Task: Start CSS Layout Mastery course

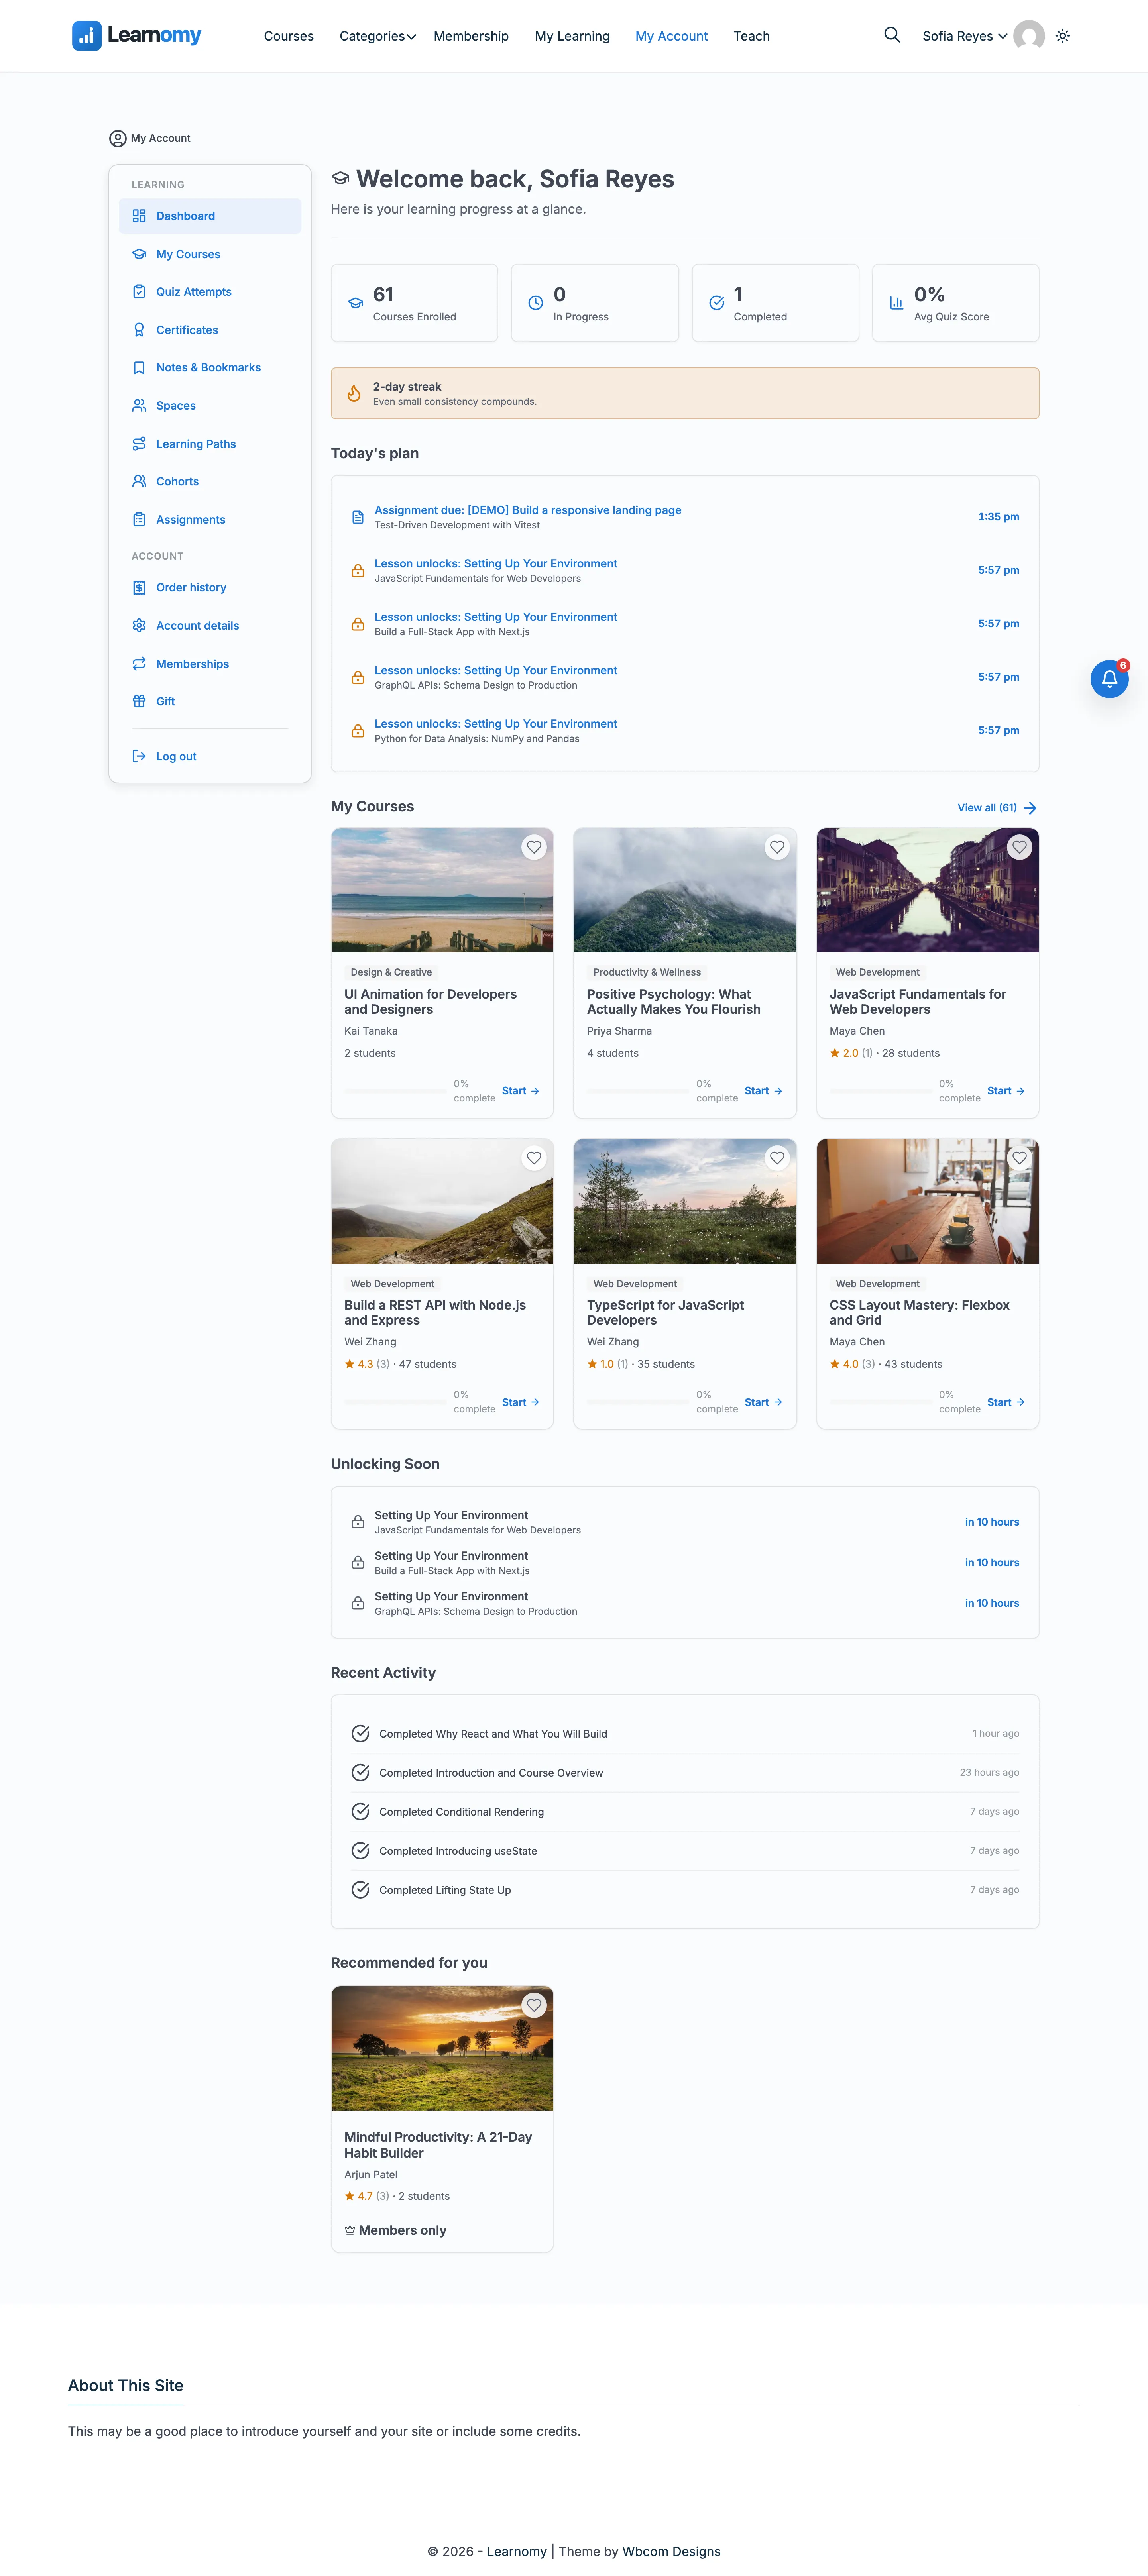Action: tap(1006, 1402)
